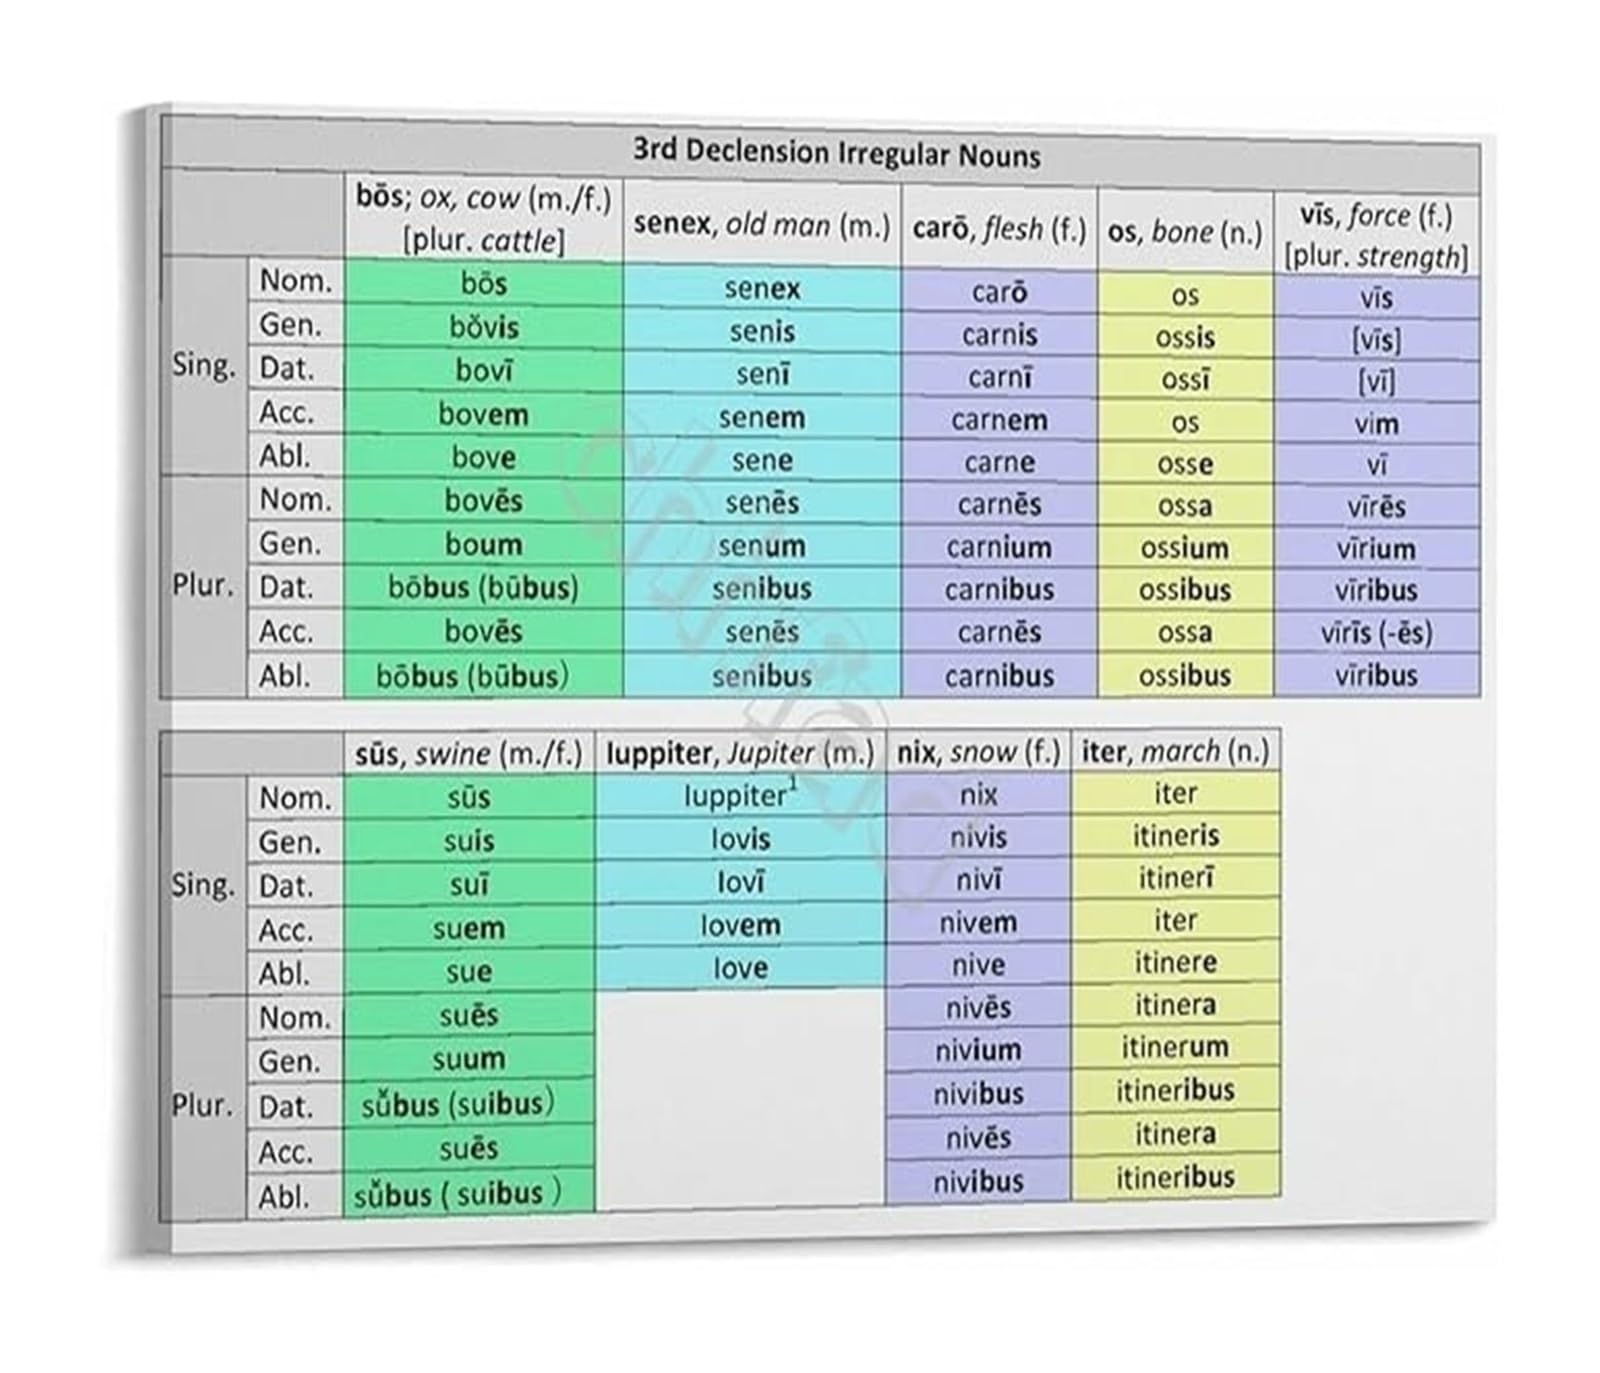Viewport: 1600px width, 1373px height.
Task: Click the 'carnem' cell
Action: (x=999, y=419)
